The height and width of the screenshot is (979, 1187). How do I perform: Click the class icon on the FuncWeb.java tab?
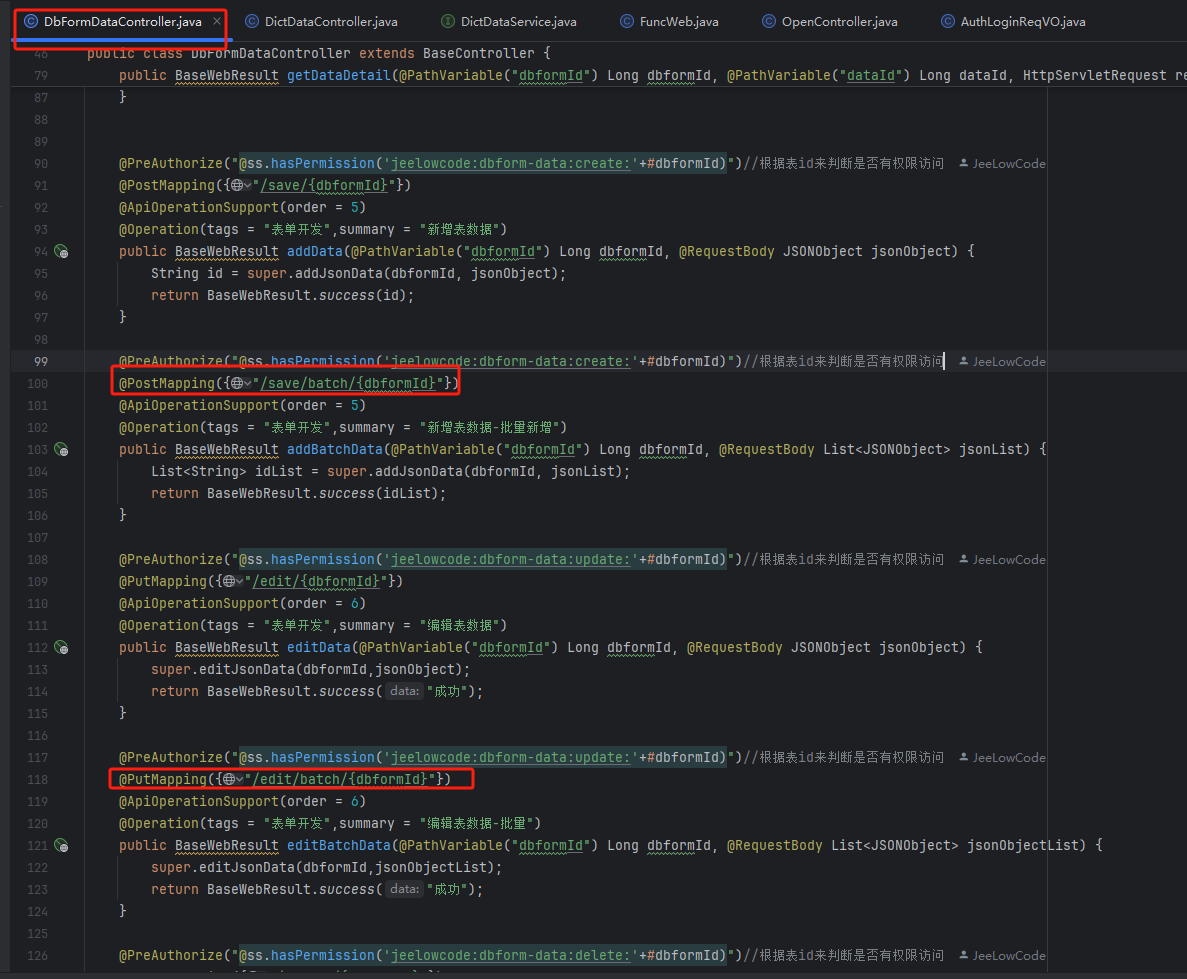[627, 21]
